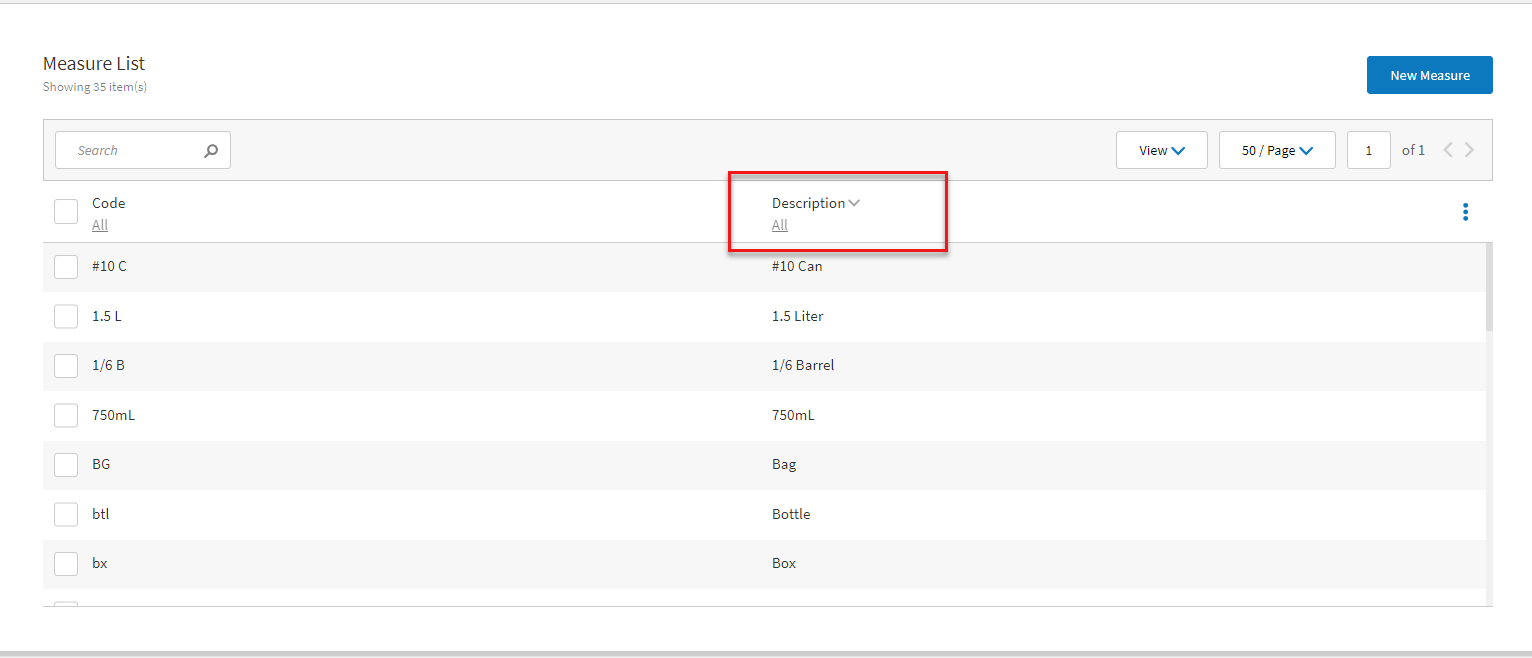Open the View dropdown
The image size is (1532, 658).
pyautogui.click(x=1161, y=150)
